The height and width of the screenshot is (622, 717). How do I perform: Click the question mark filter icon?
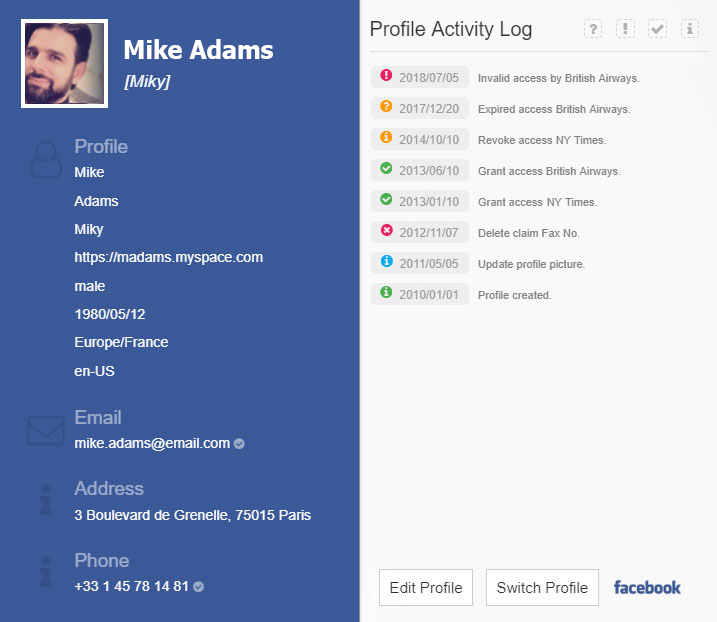pos(593,29)
